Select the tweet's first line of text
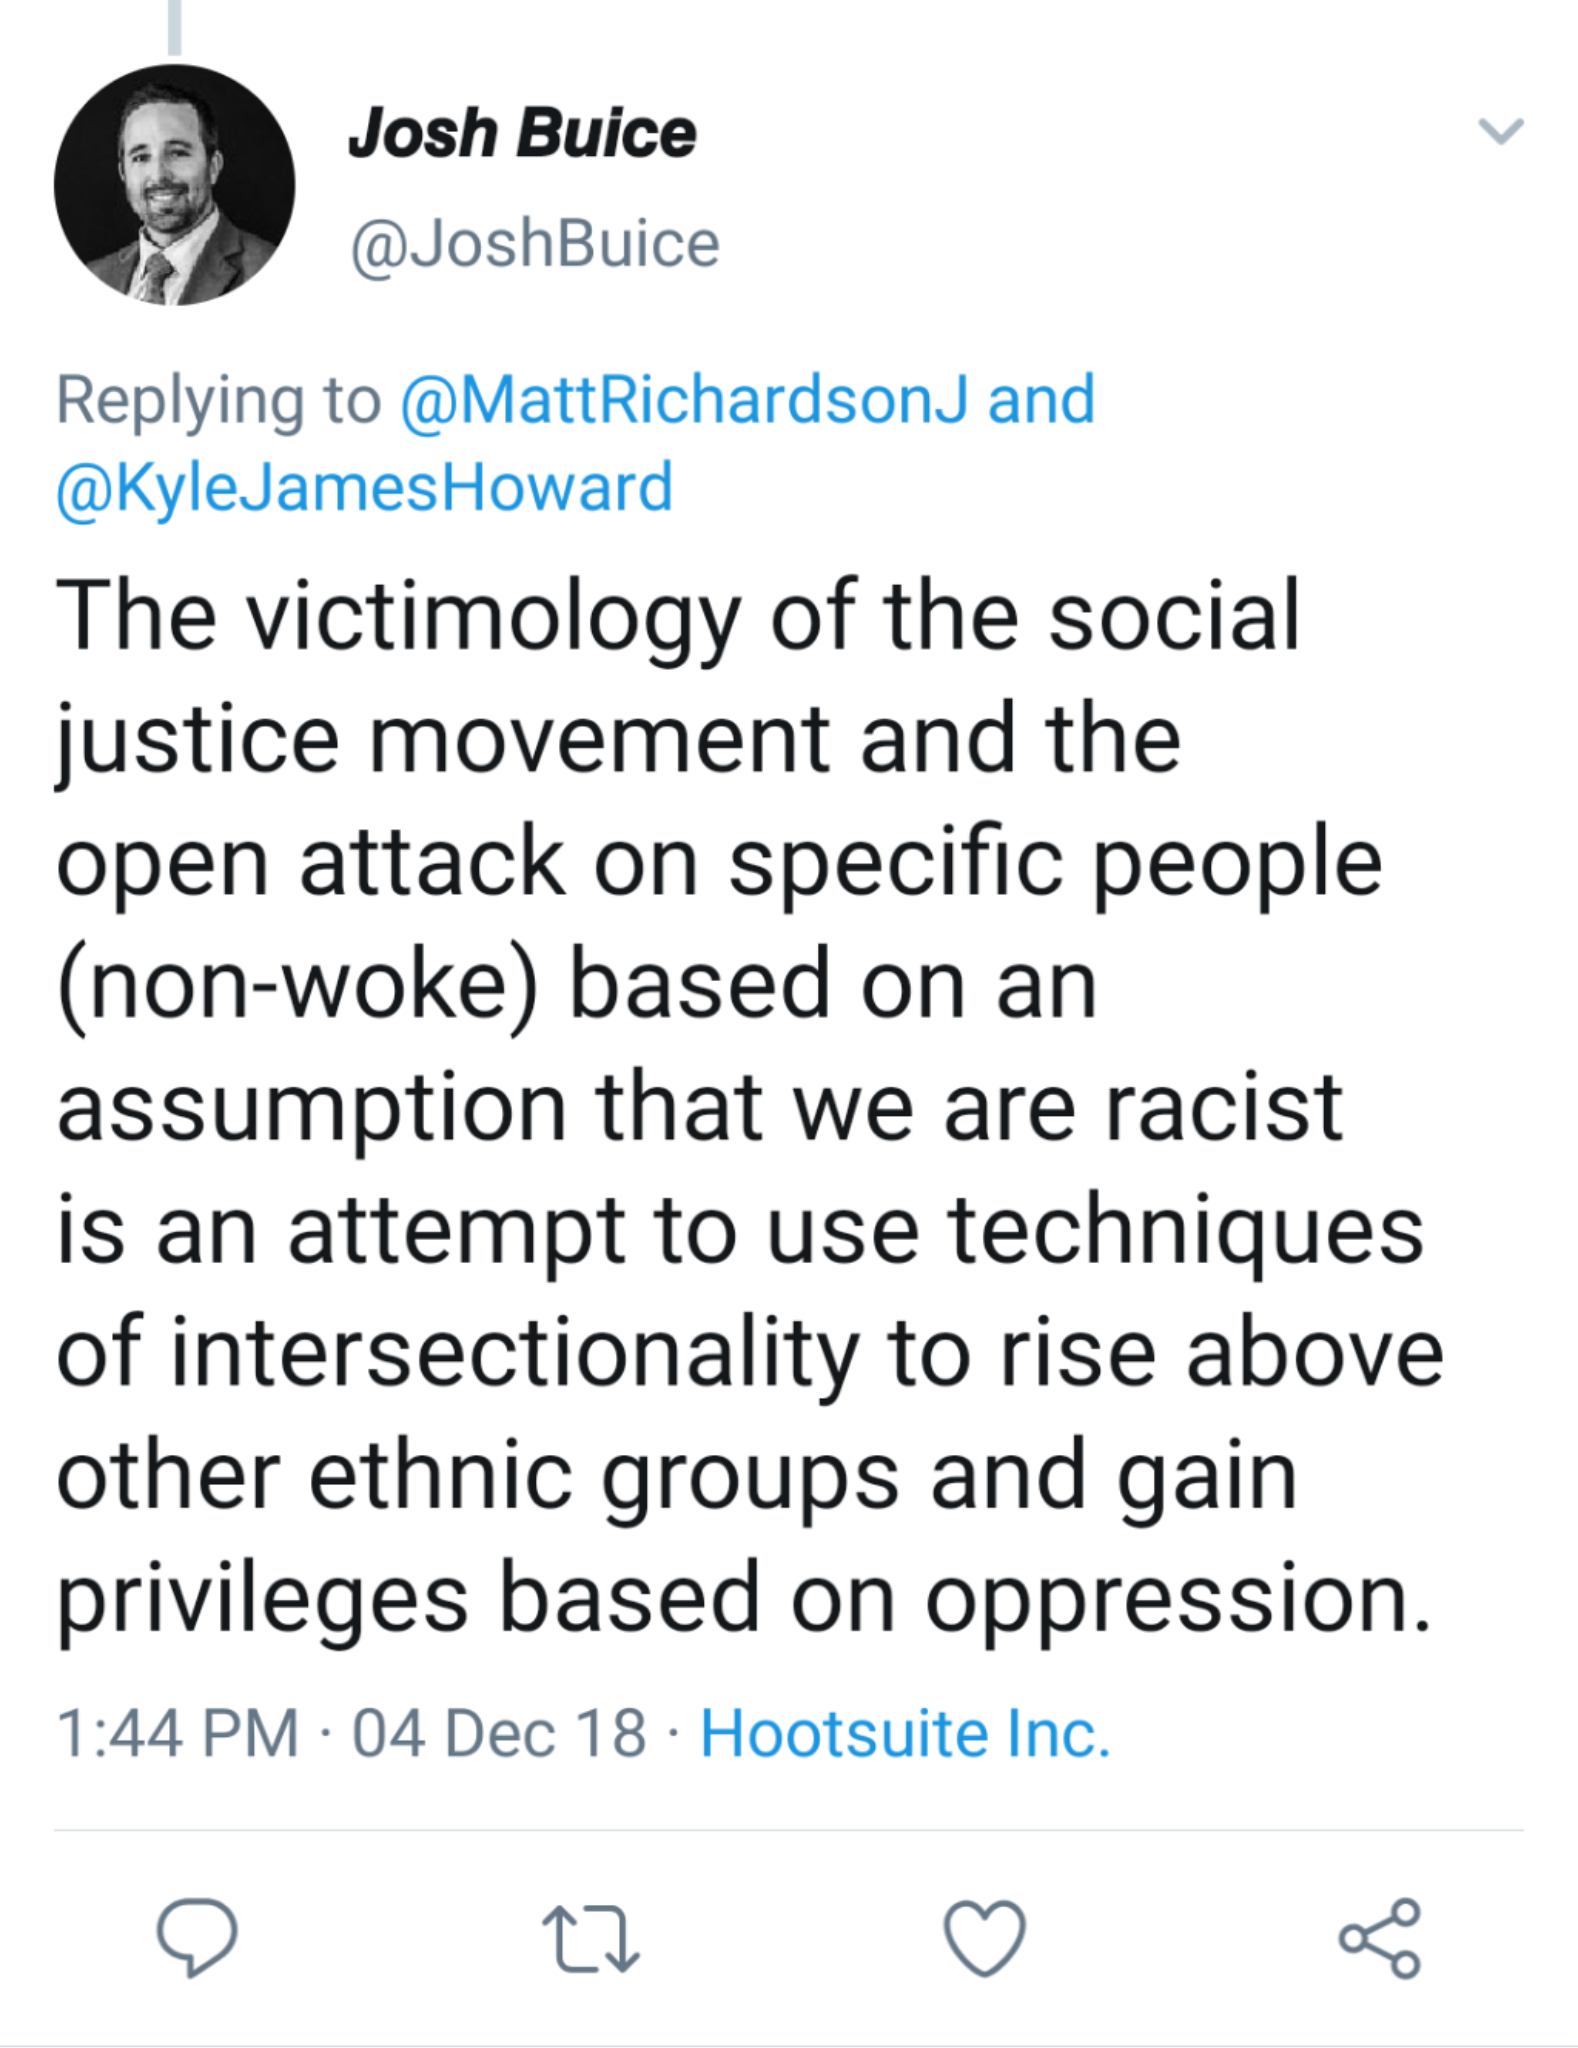The image size is (1578, 2048). 677,617
